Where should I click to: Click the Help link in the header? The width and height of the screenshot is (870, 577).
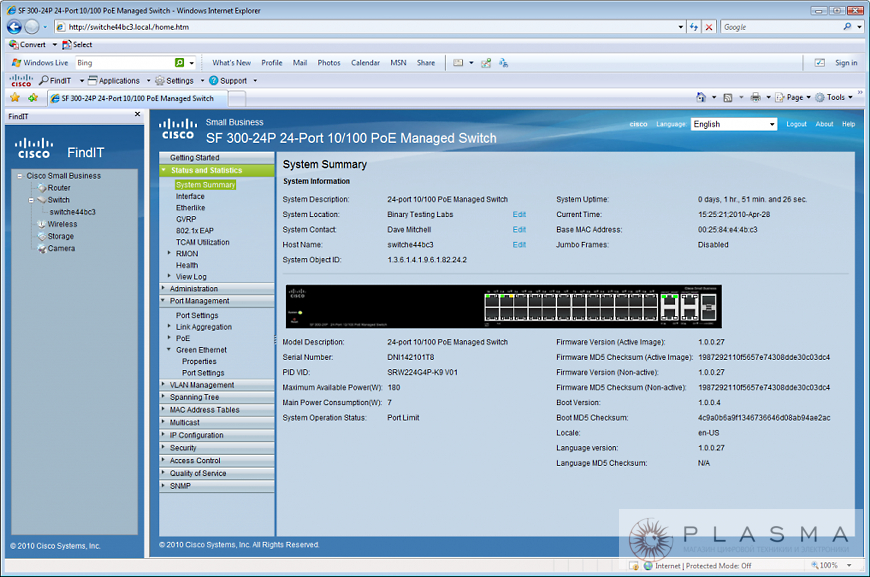click(x=848, y=124)
